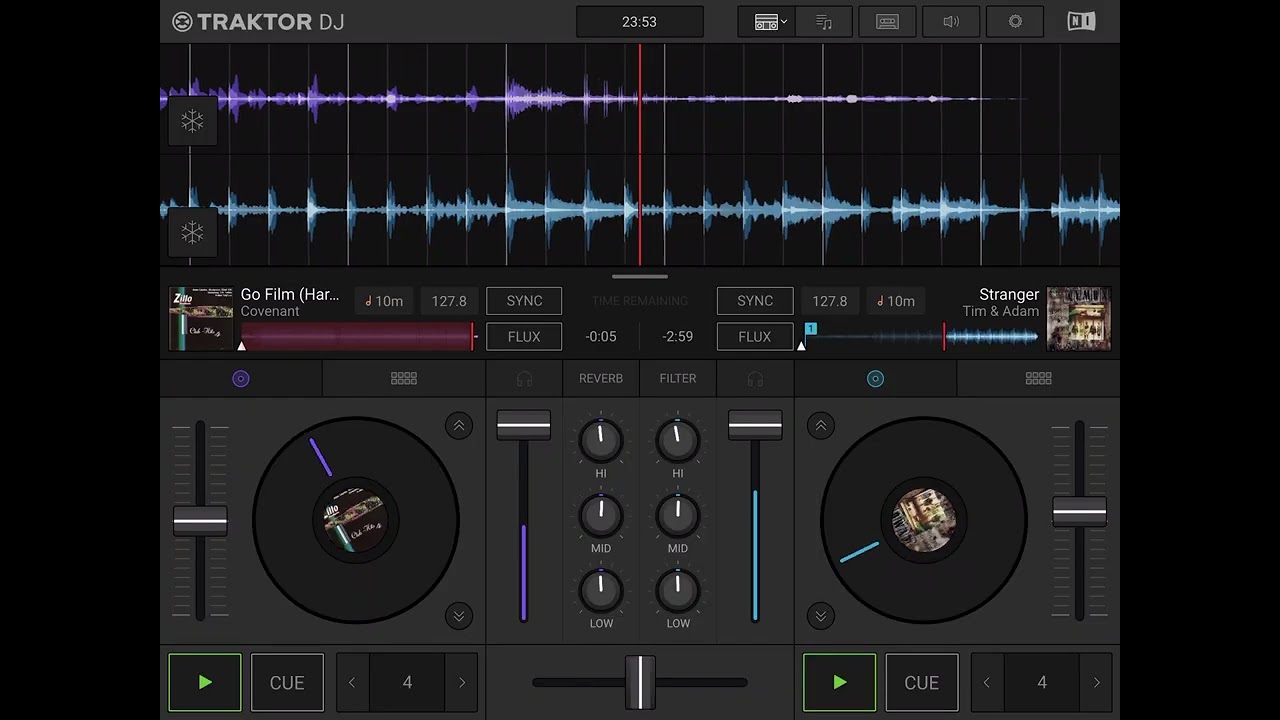Toggle right deck headphone cue
This screenshot has height=720, width=1280.
click(755, 379)
